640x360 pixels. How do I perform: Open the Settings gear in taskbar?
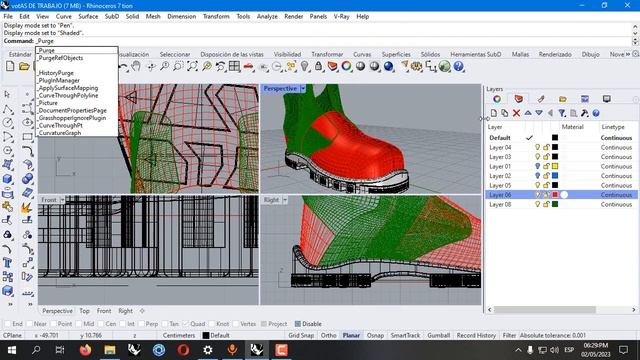click(208, 350)
